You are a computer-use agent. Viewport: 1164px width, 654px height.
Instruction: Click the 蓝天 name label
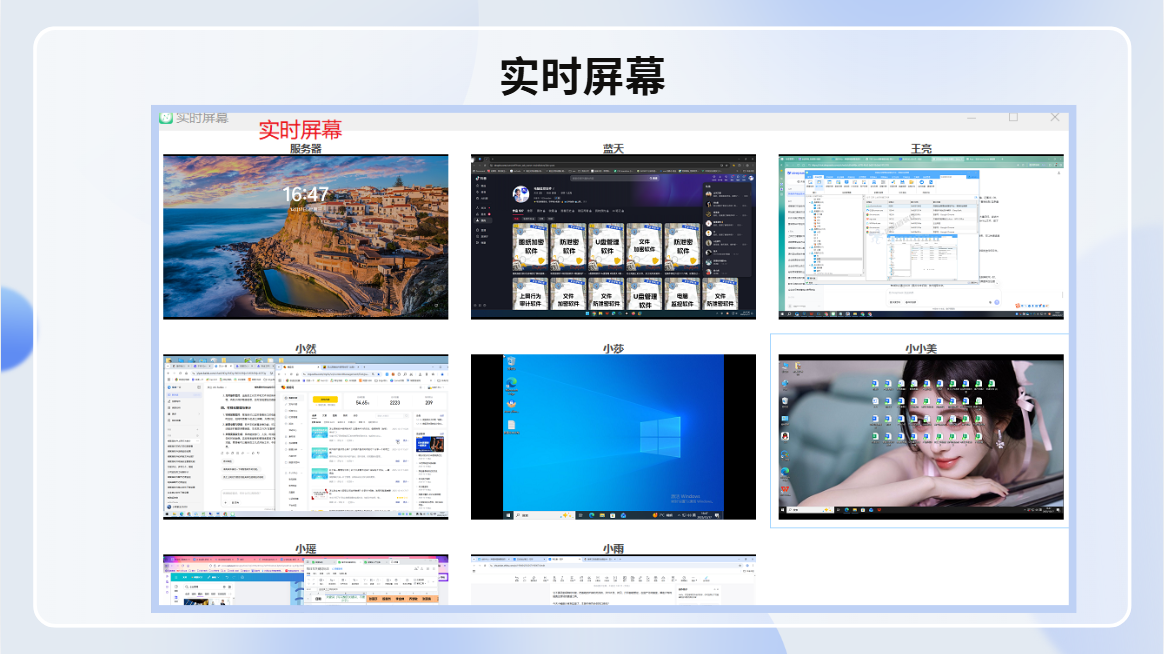[x=613, y=148]
